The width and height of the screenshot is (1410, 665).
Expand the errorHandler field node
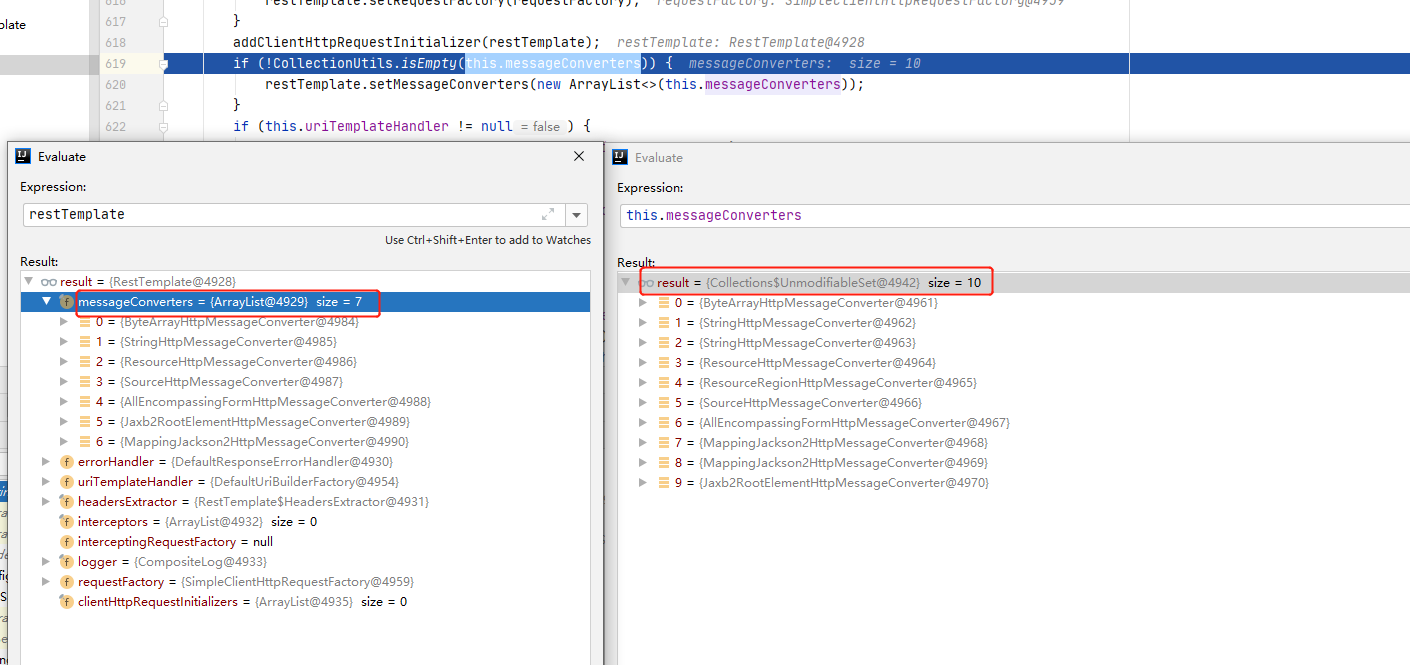(46, 462)
